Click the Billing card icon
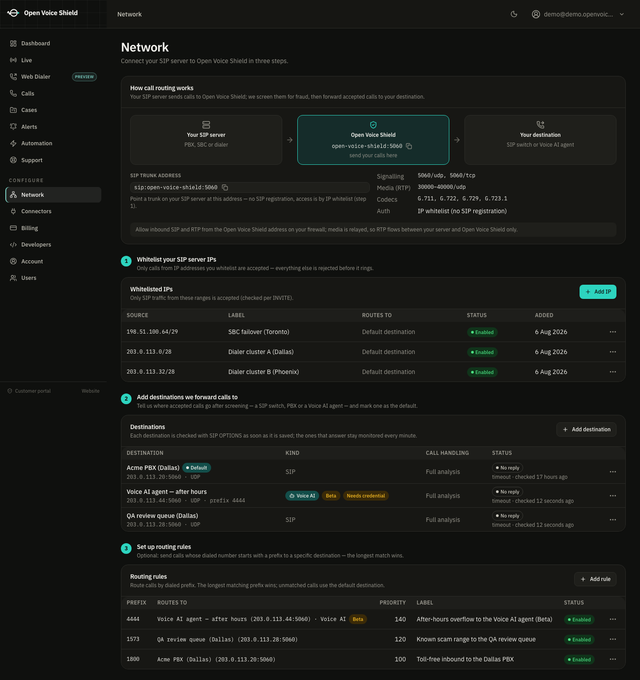 pyautogui.click(x=13, y=228)
